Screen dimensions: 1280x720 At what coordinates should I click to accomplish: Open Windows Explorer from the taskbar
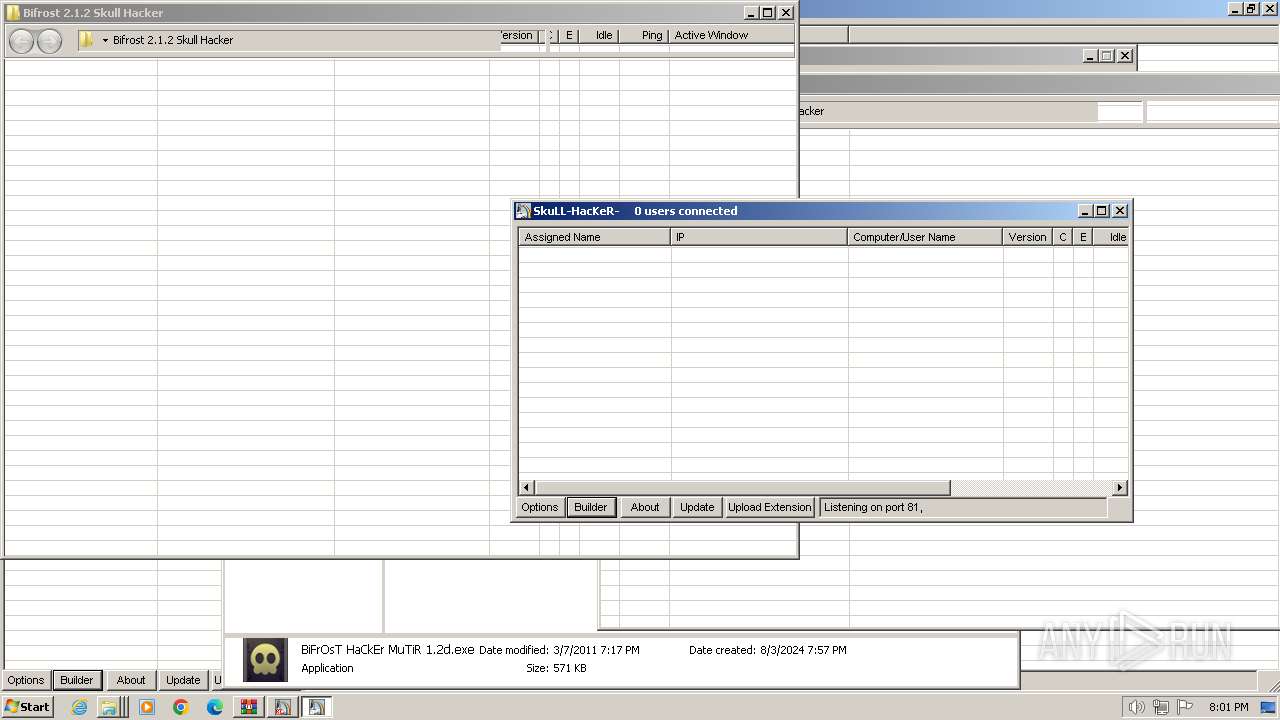[x=109, y=707]
